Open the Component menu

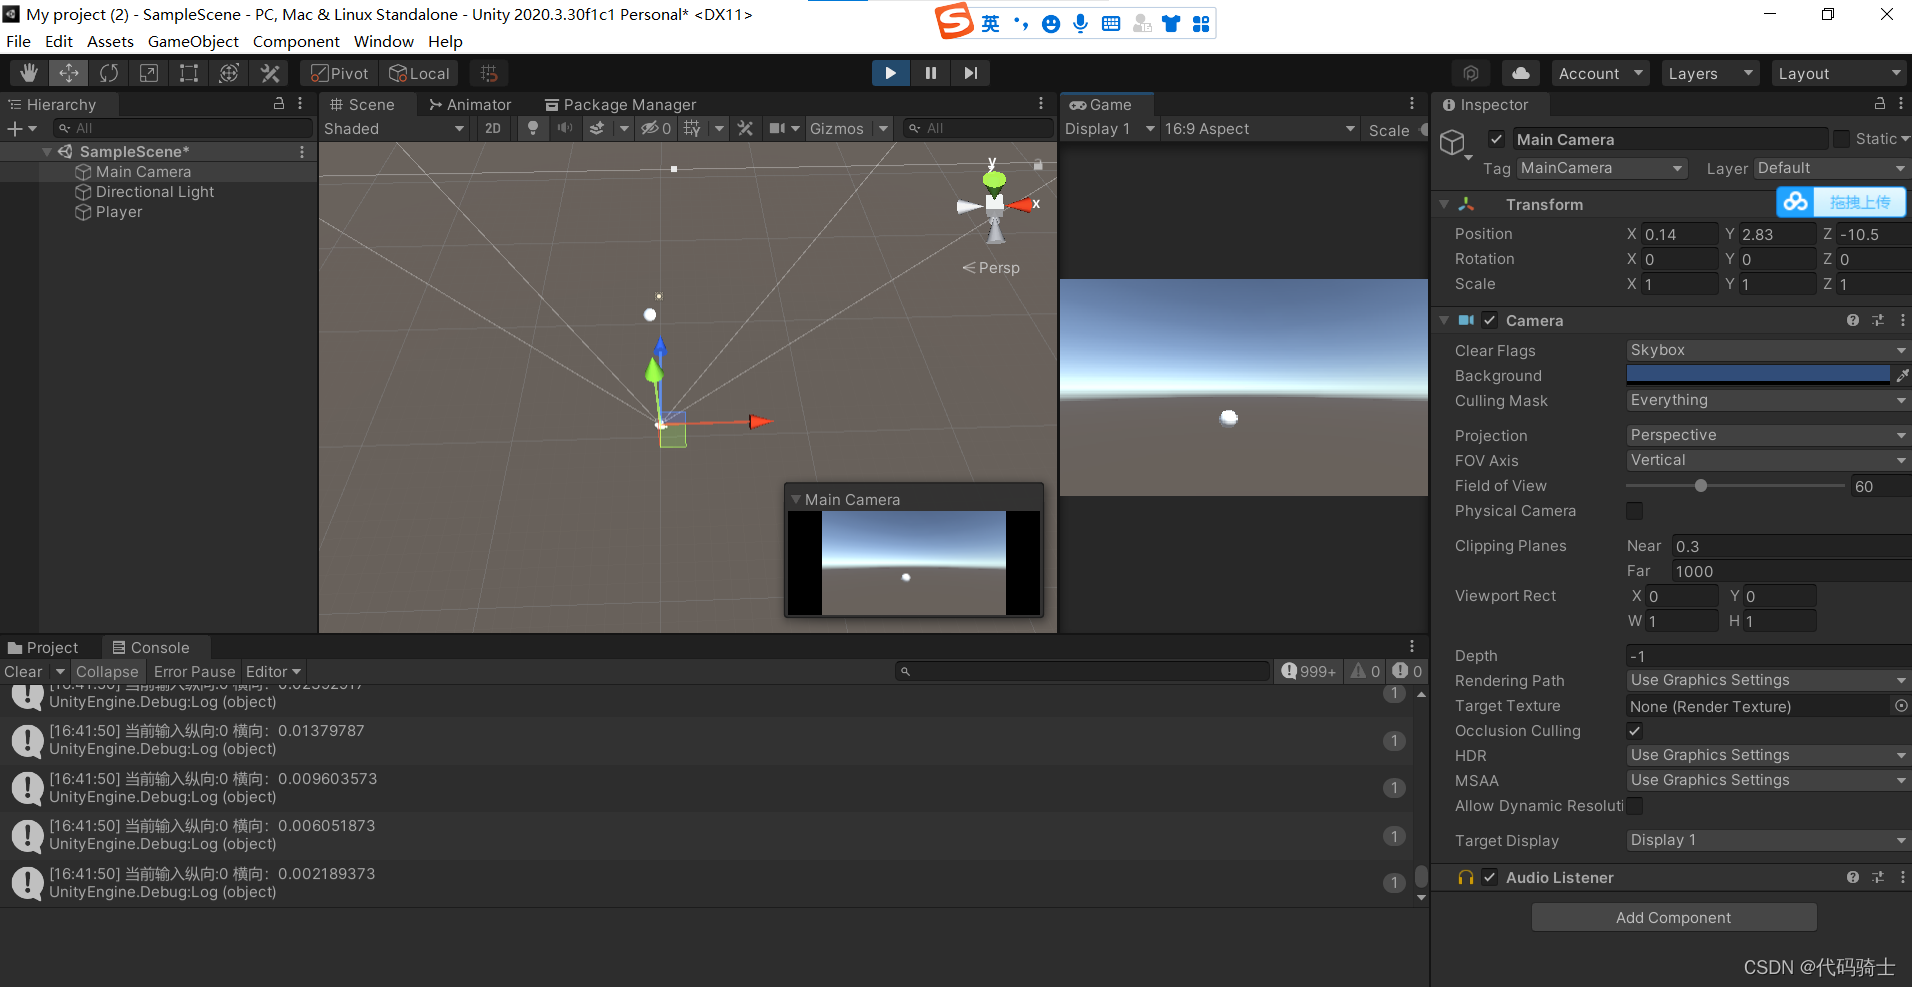(x=296, y=41)
